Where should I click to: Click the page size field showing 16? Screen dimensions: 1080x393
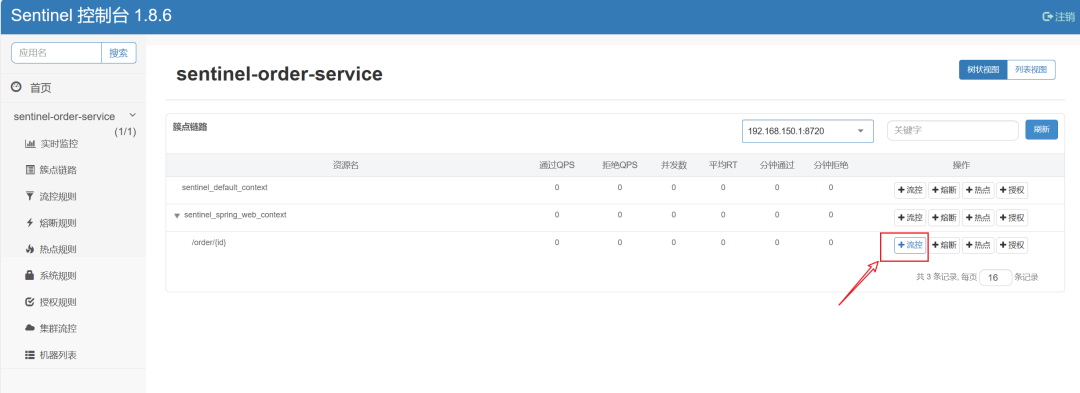[x=995, y=277]
